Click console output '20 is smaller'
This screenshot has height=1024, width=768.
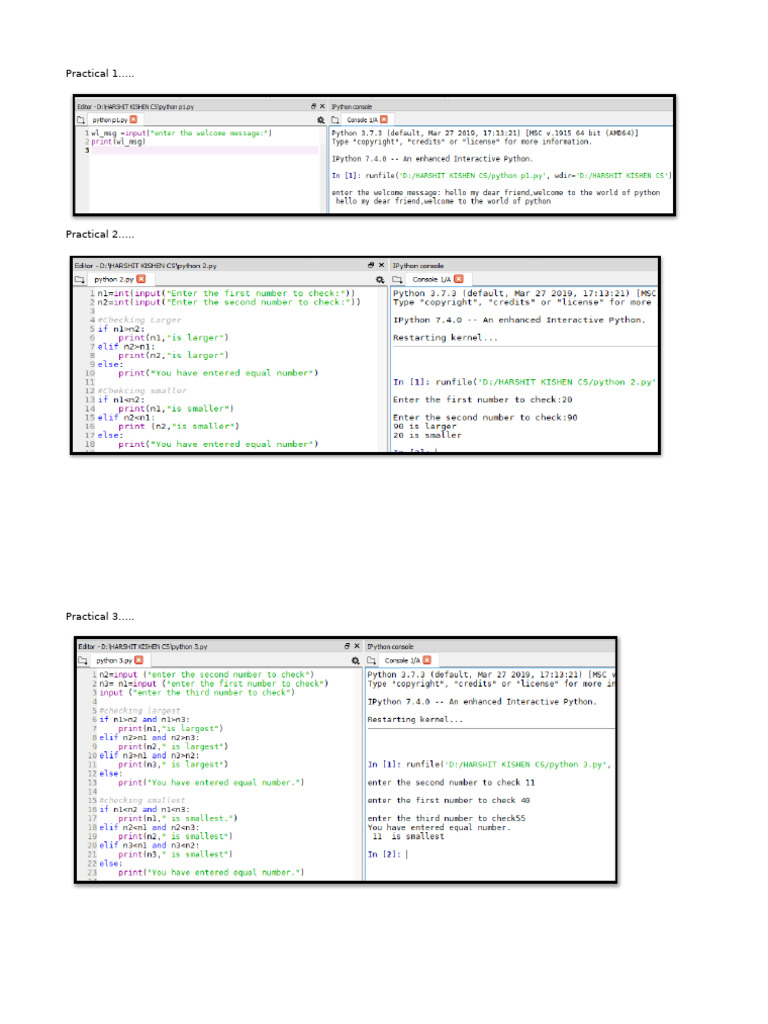tap(427, 435)
